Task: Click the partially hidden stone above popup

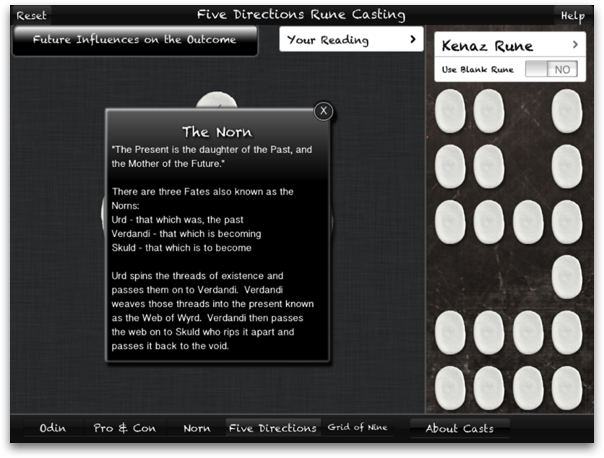Action: click(212, 100)
